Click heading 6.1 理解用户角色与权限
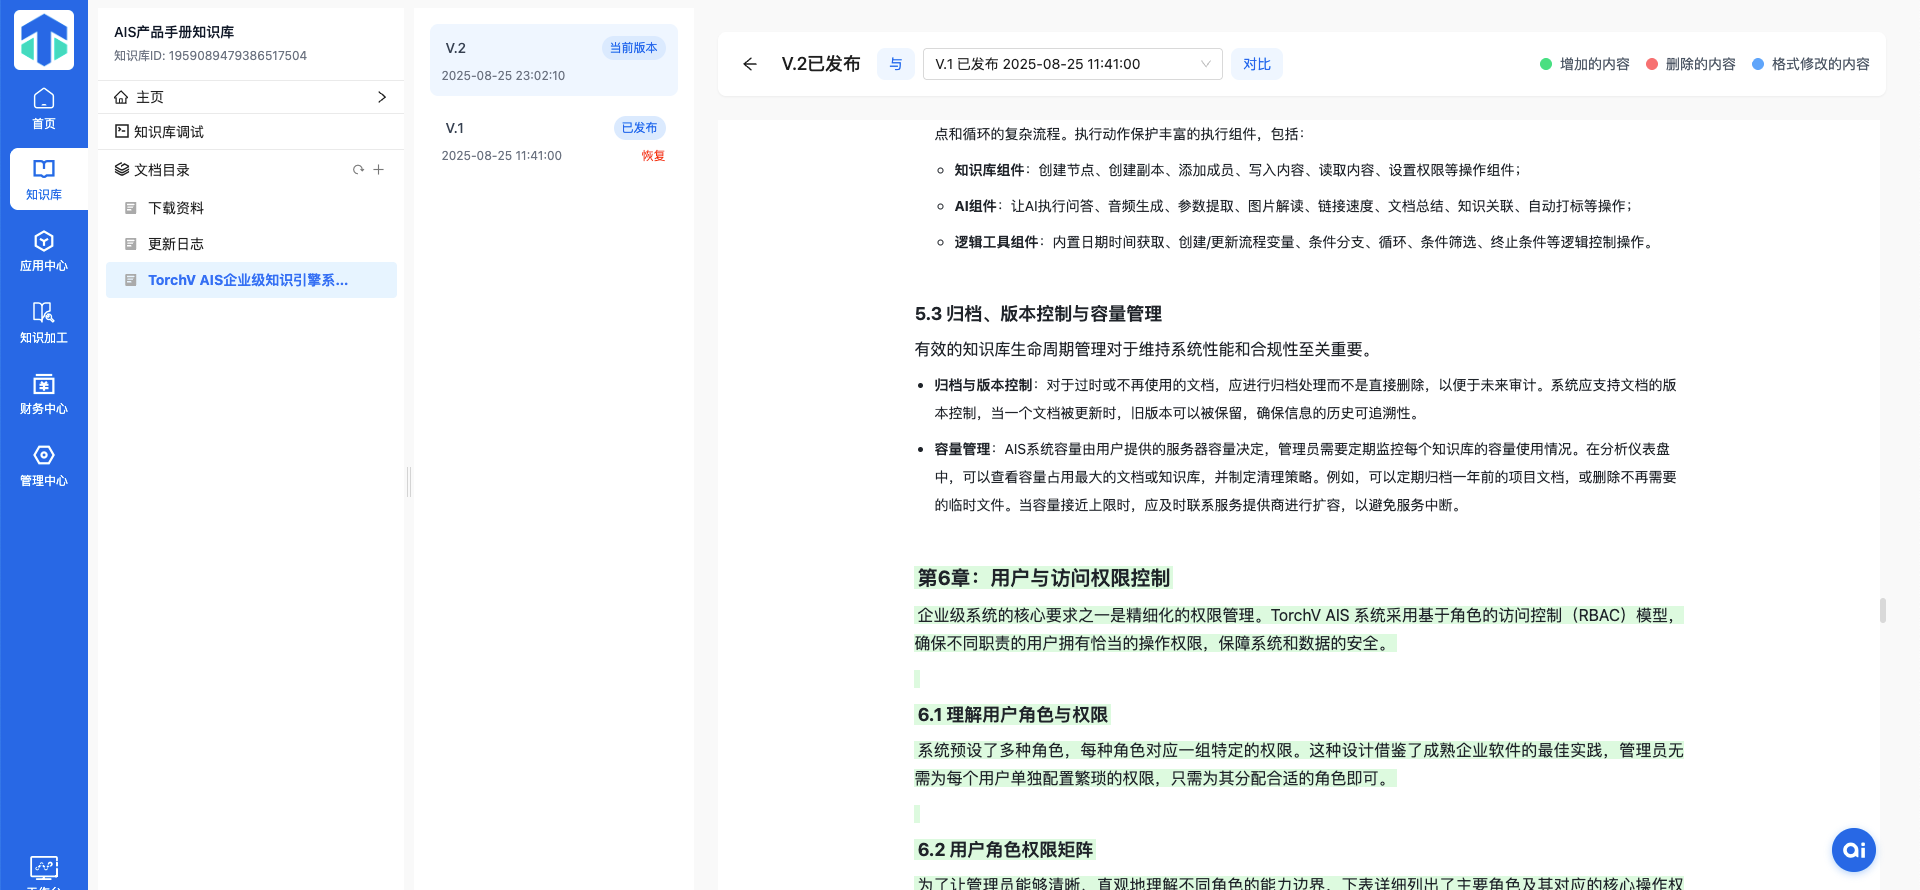This screenshot has height=890, width=1920. (1012, 715)
